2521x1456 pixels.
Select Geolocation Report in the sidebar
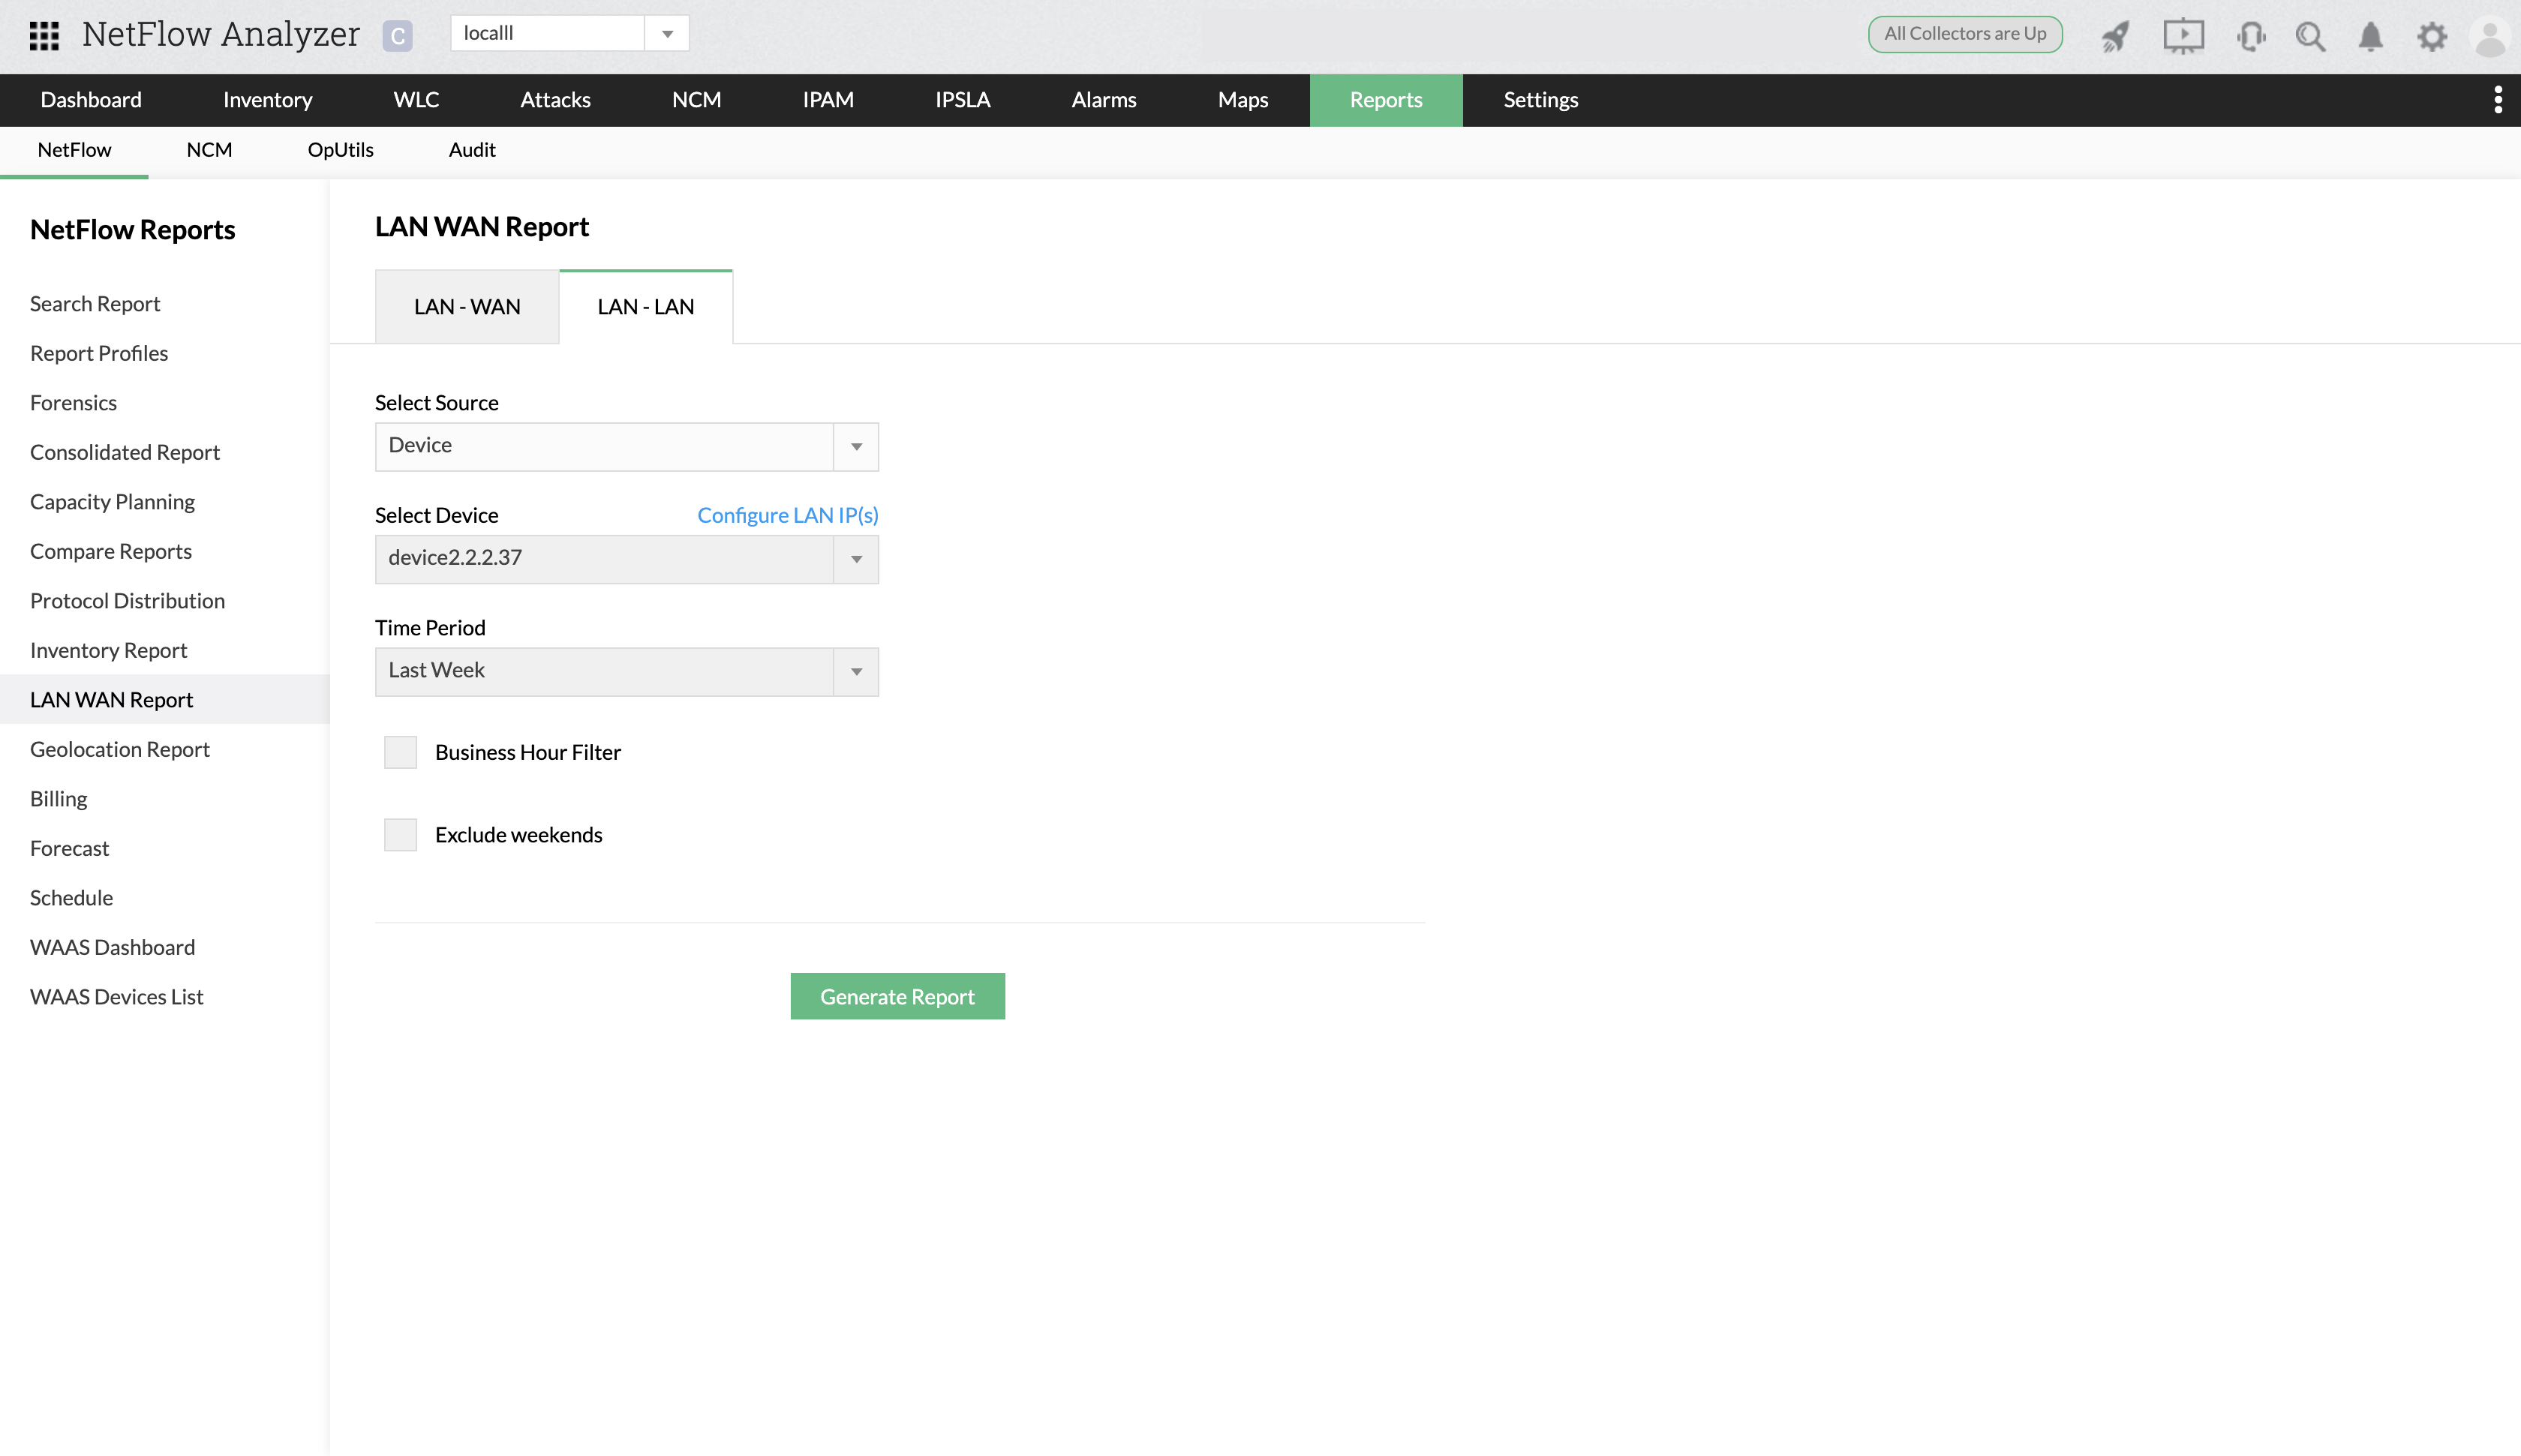[x=119, y=748]
